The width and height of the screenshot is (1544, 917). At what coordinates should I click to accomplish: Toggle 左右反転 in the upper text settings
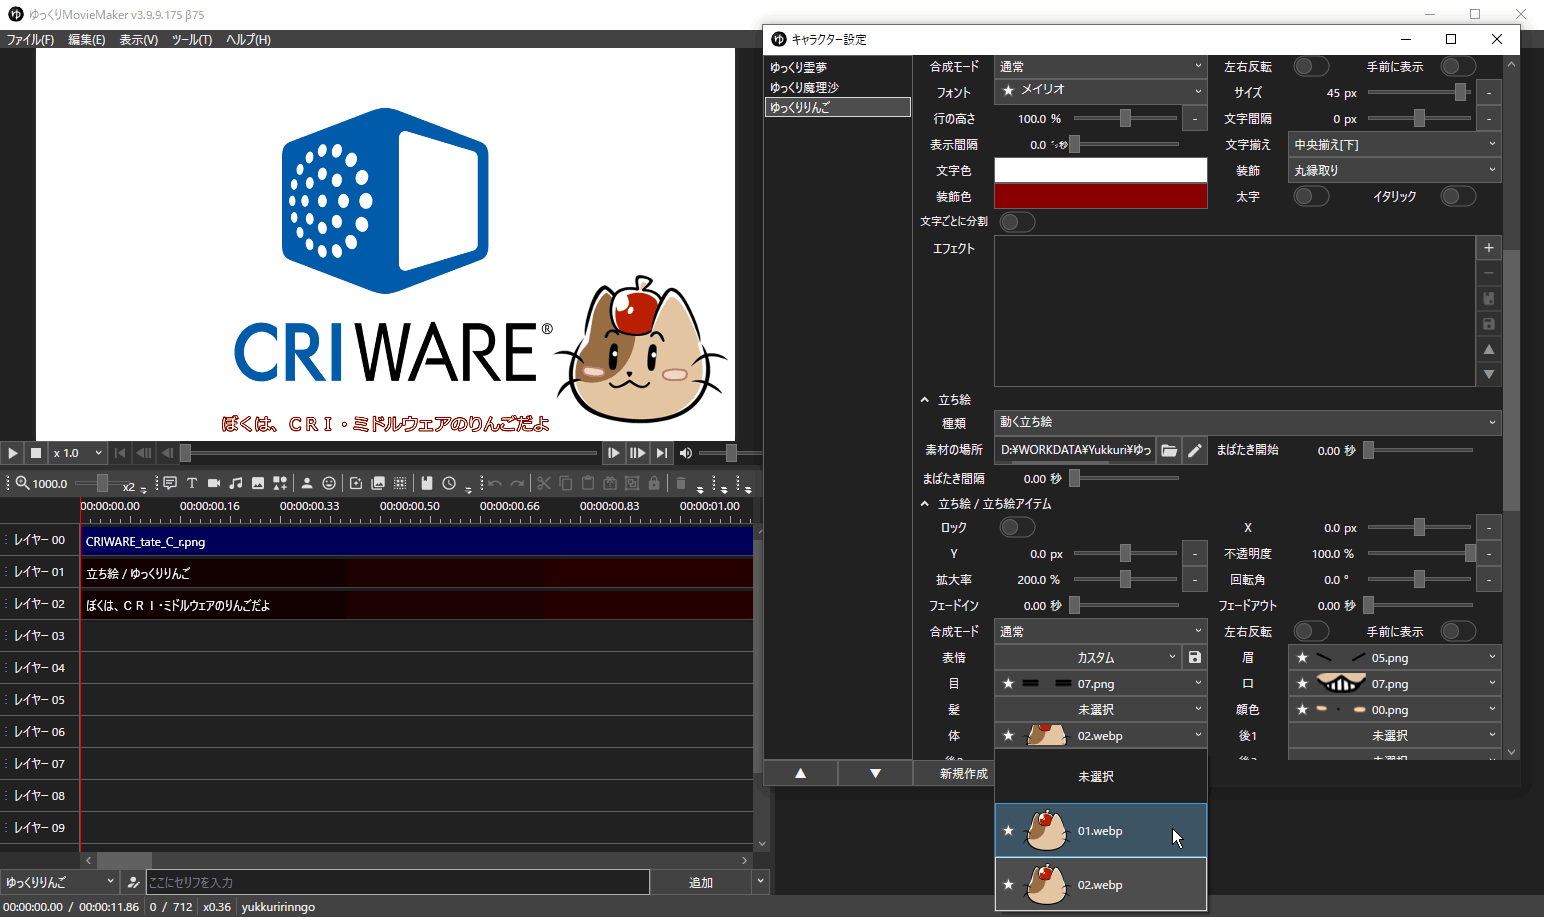1311,66
